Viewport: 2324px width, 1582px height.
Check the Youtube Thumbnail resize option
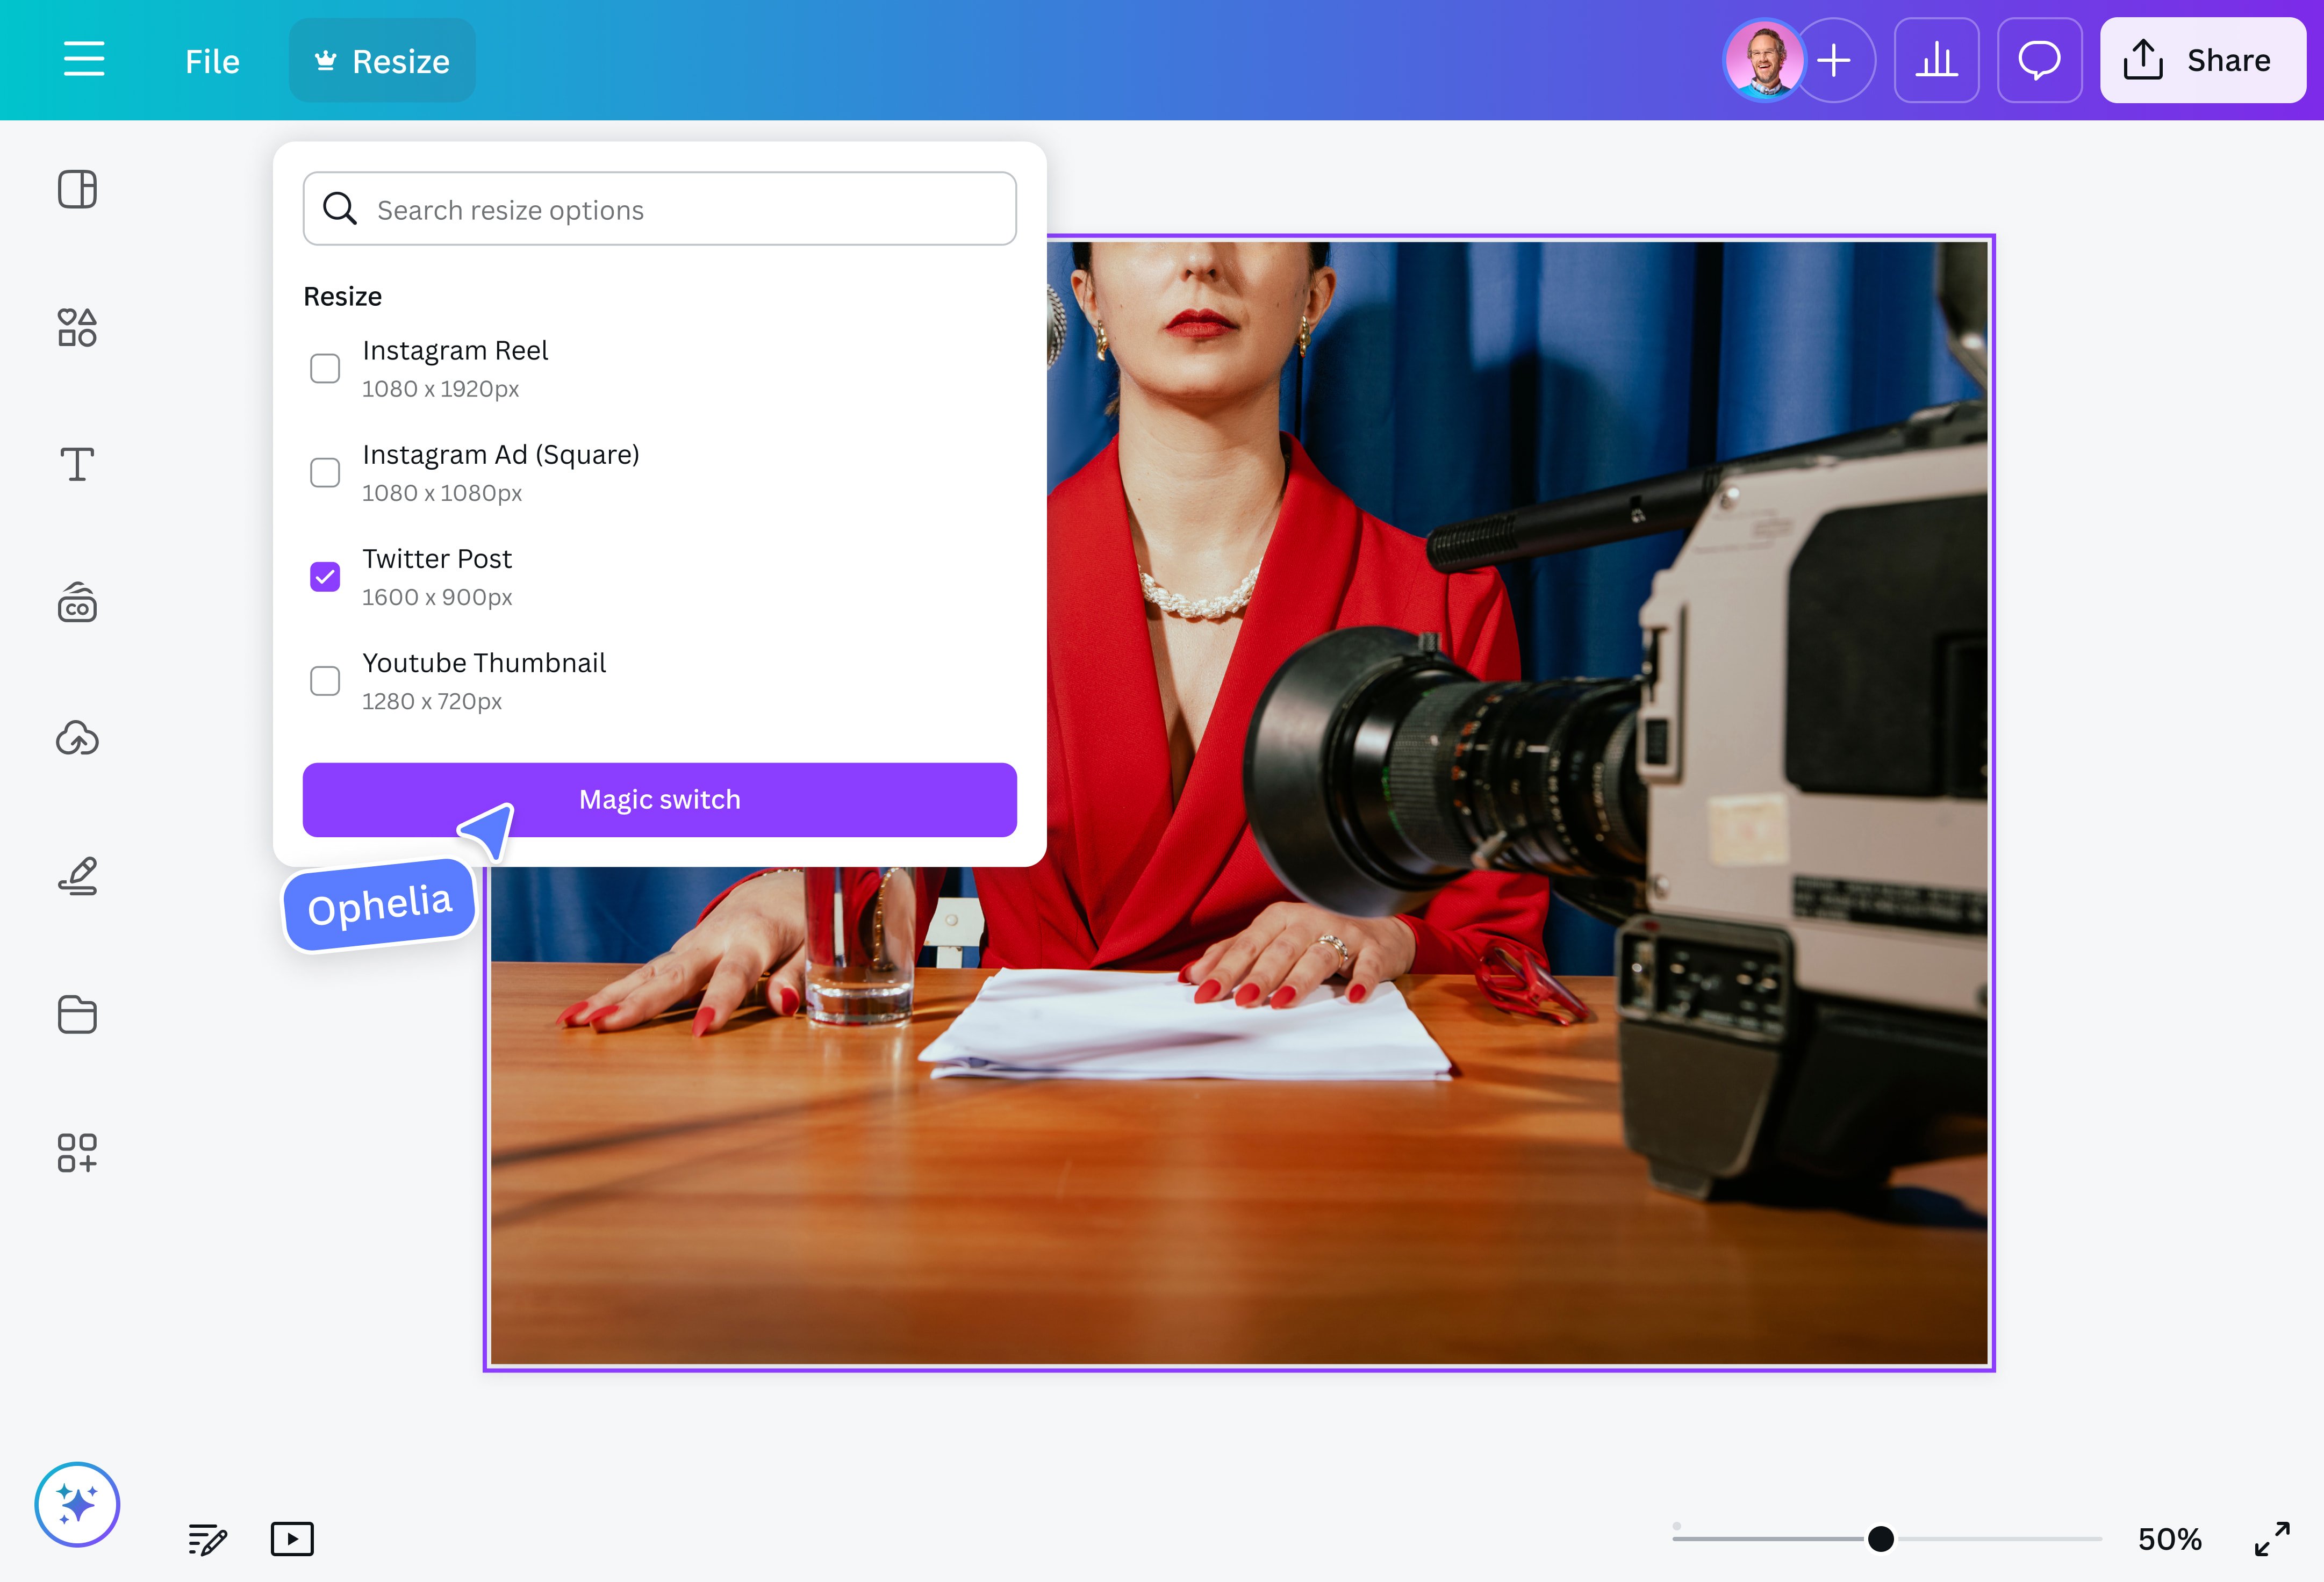pyautogui.click(x=324, y=680)
